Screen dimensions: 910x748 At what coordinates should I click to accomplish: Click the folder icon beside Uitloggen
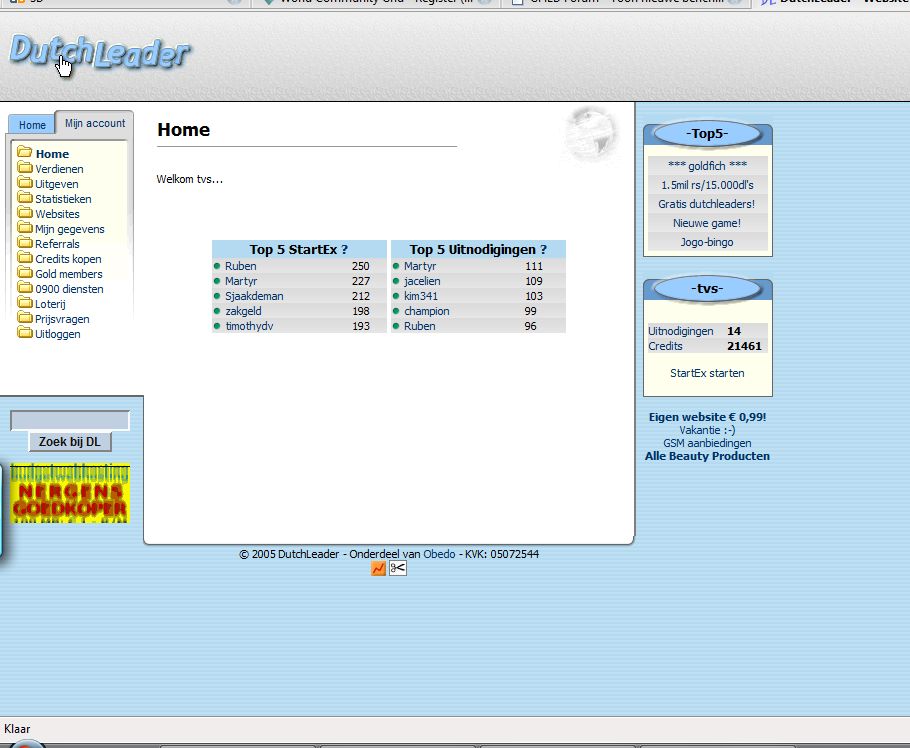point(25,333)
